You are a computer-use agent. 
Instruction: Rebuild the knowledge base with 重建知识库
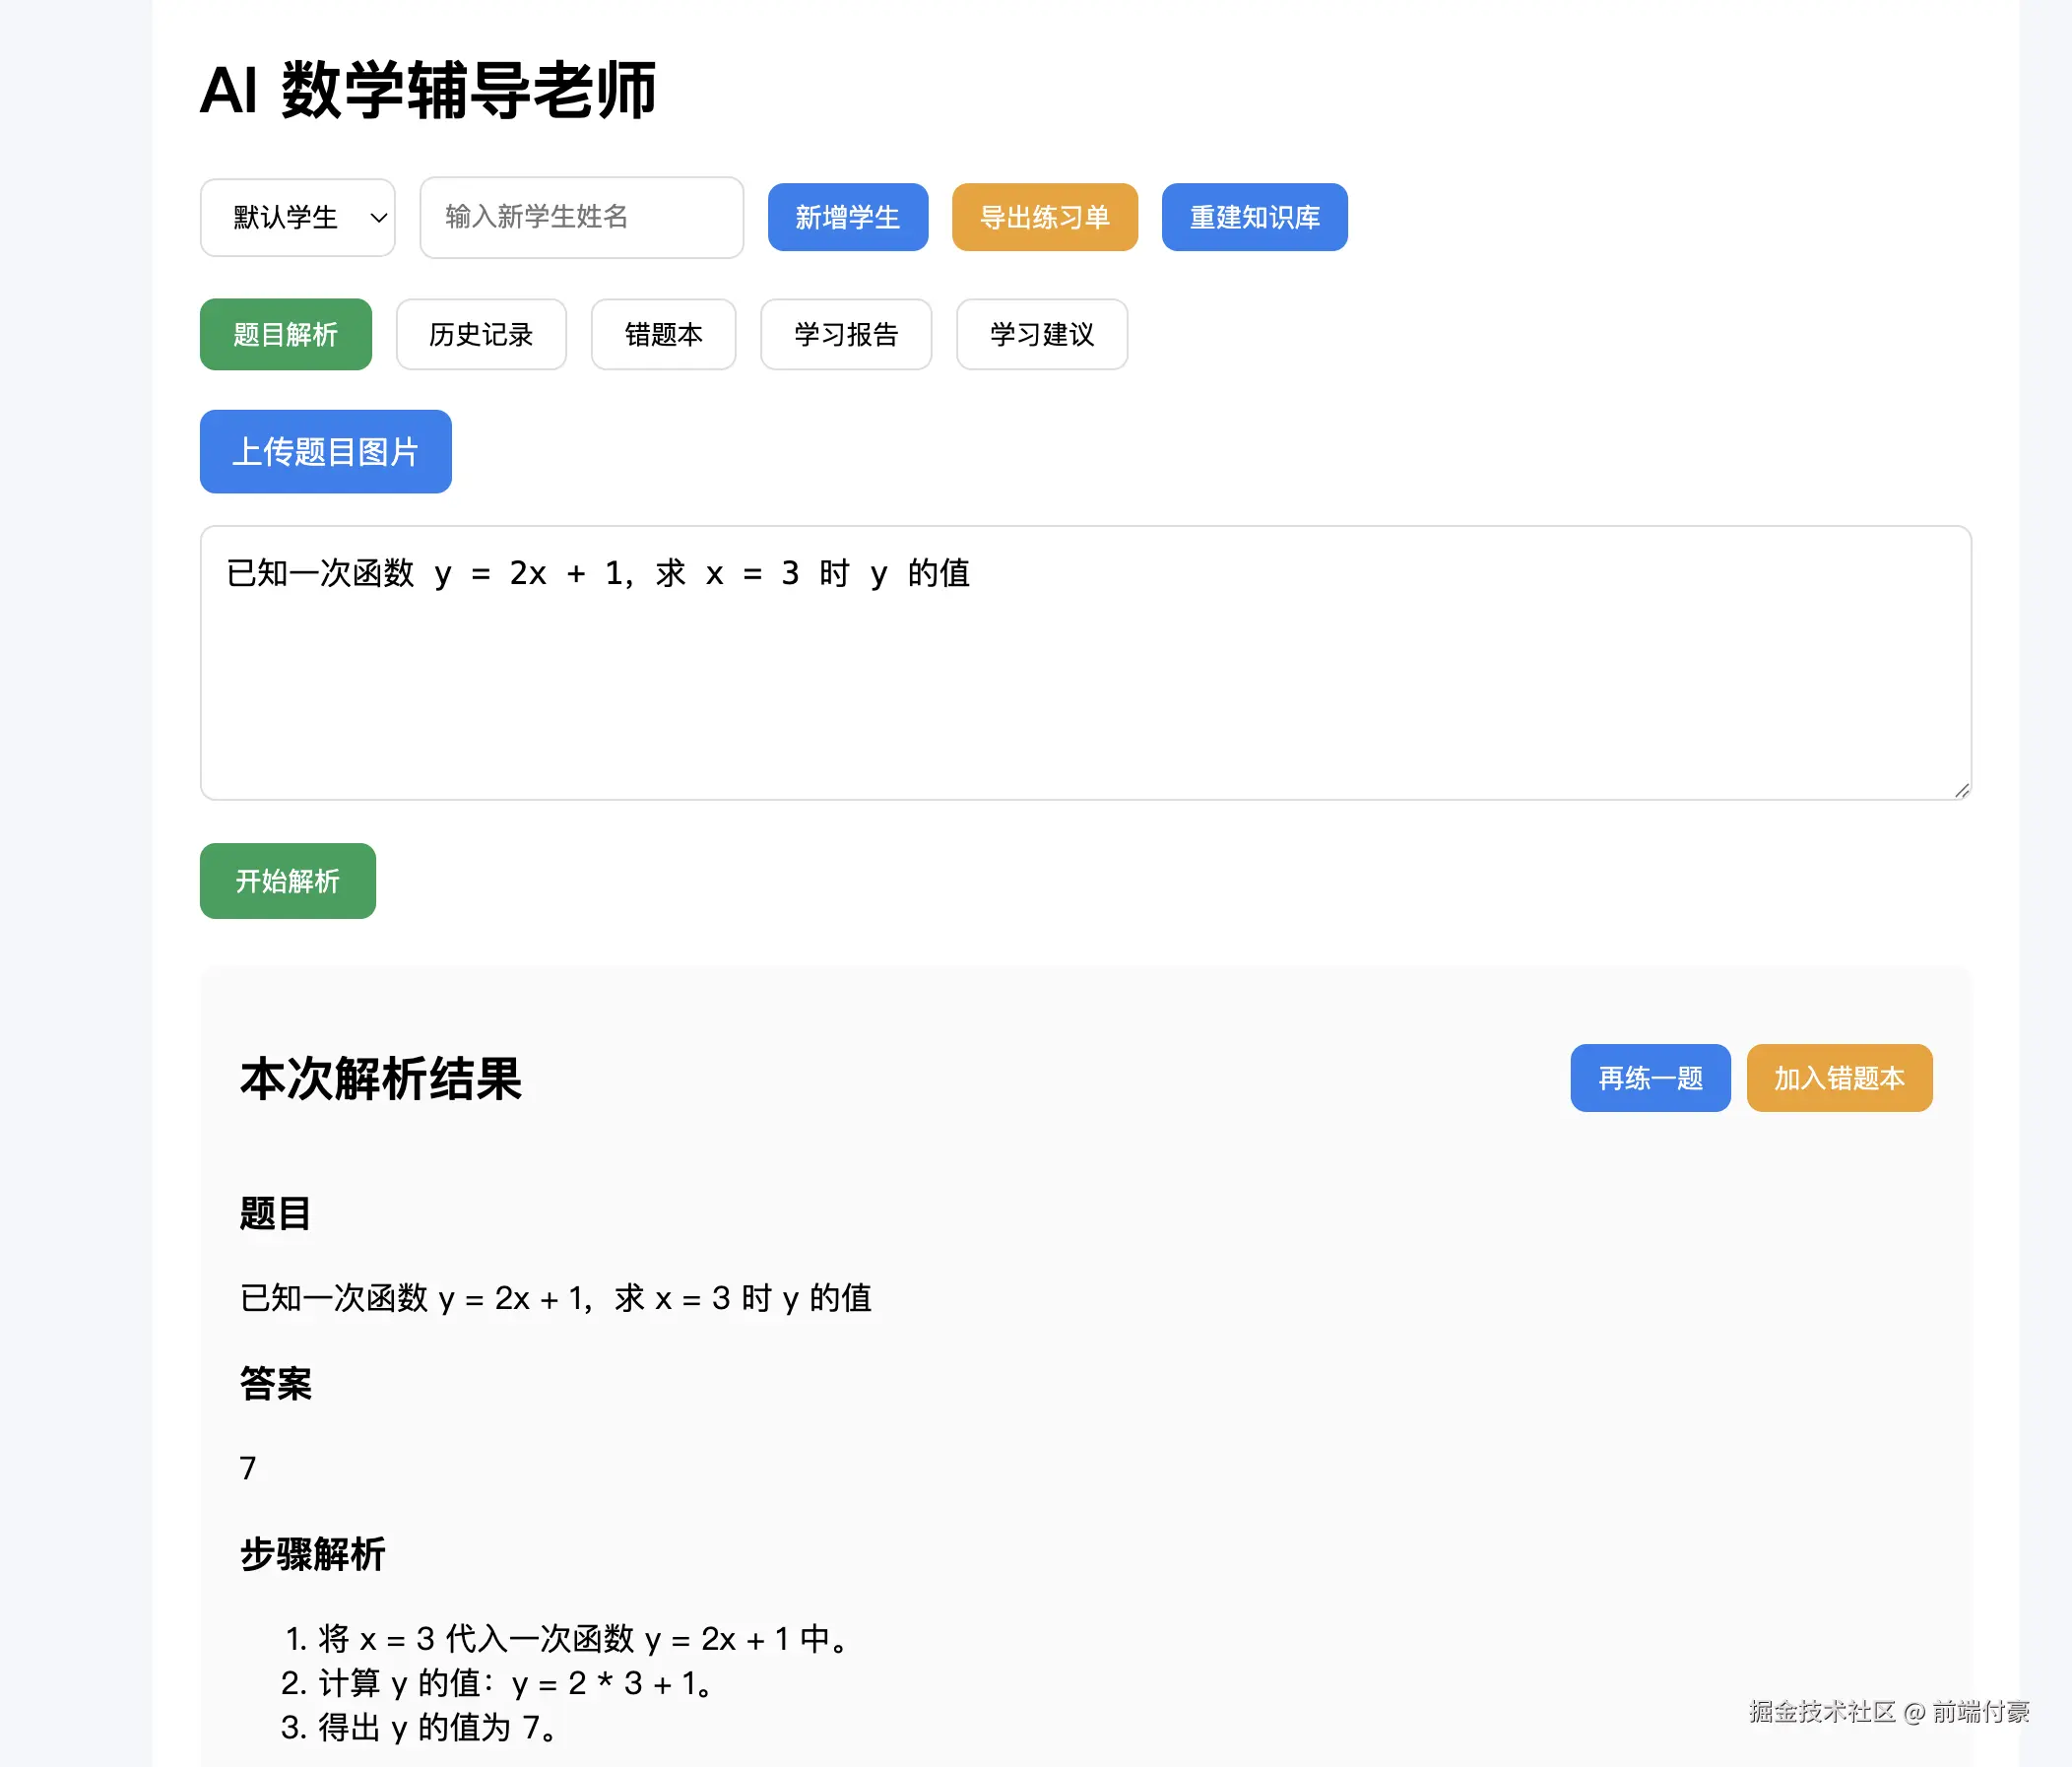(x=1254, y=217)
